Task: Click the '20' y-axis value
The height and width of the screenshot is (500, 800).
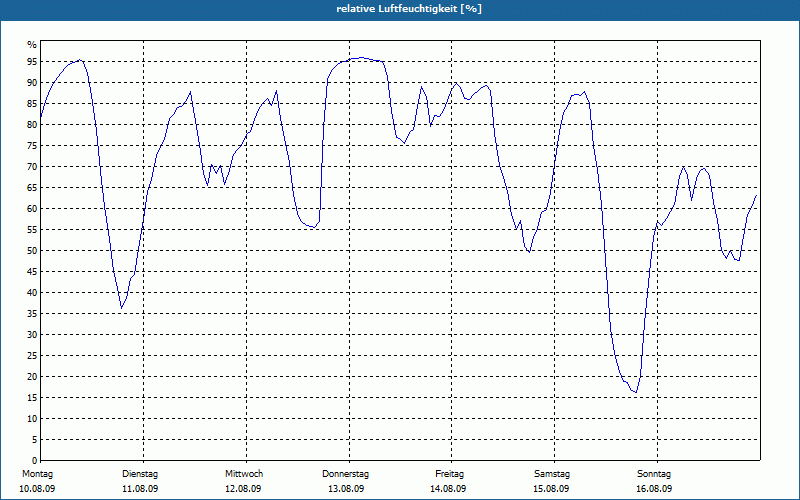Action: click(x=32, y=377)
